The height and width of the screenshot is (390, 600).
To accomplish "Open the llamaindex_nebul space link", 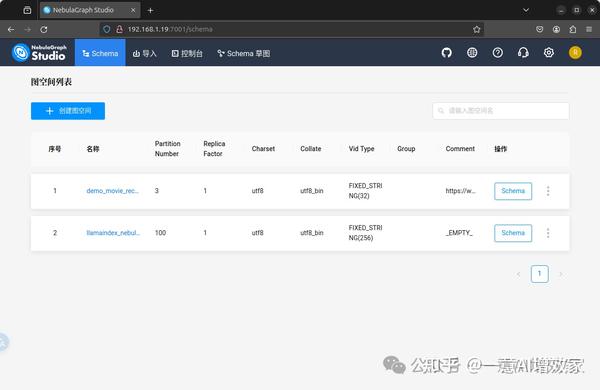I will pos(113,233).
